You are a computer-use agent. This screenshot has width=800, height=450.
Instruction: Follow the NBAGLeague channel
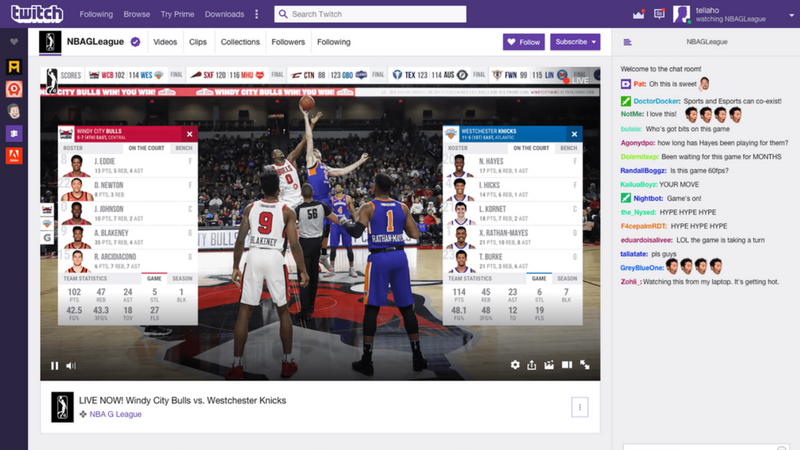click(x=524, y=42)
